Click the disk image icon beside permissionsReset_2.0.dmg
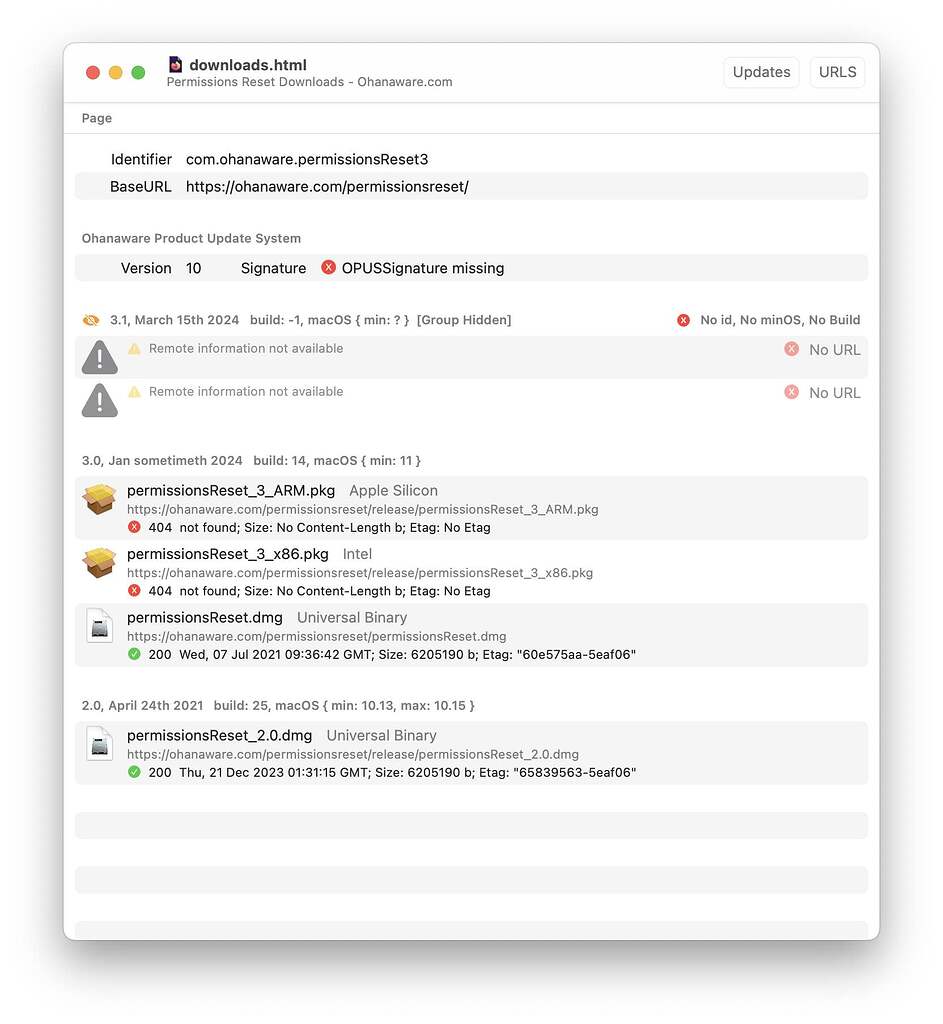The width and height of the screenshot is (943, 1024). tap(99, 744)
